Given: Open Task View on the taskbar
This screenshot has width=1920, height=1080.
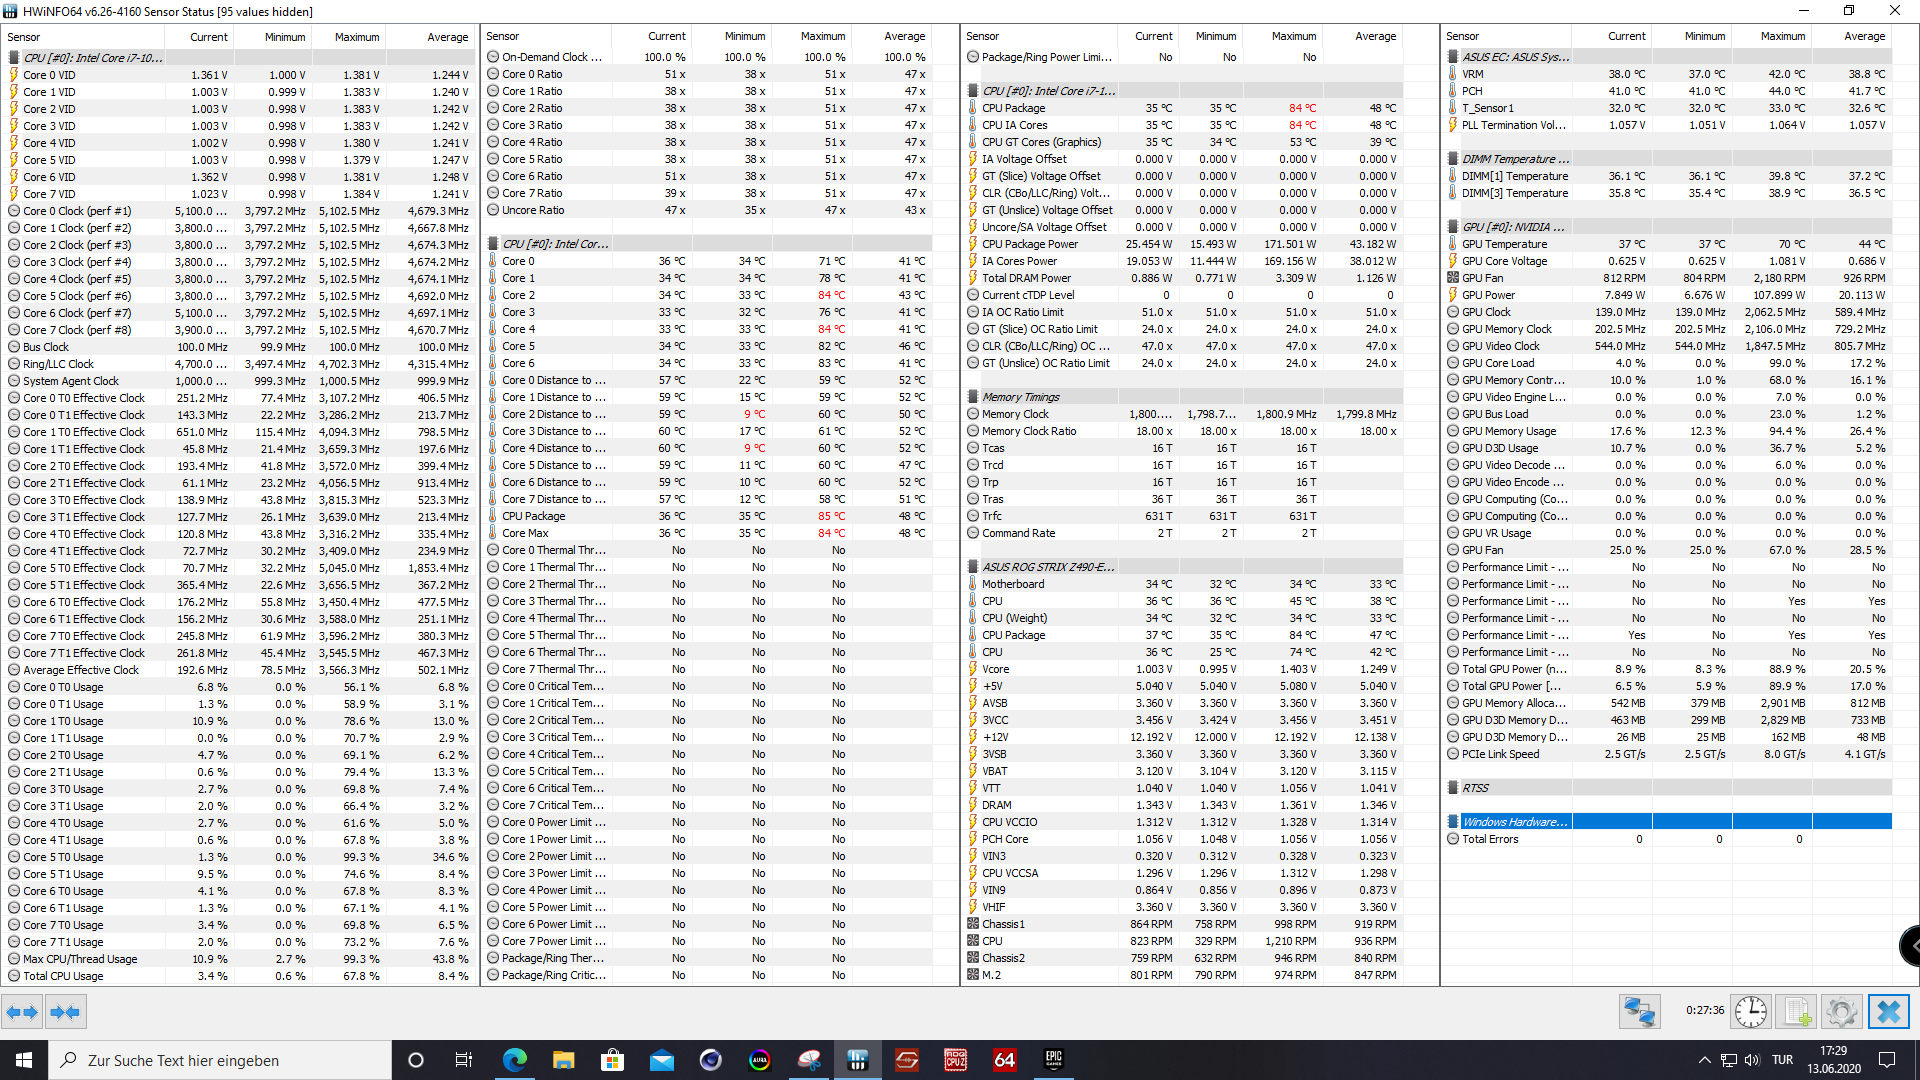Looking at the screenshot, I should point(464,1060).
